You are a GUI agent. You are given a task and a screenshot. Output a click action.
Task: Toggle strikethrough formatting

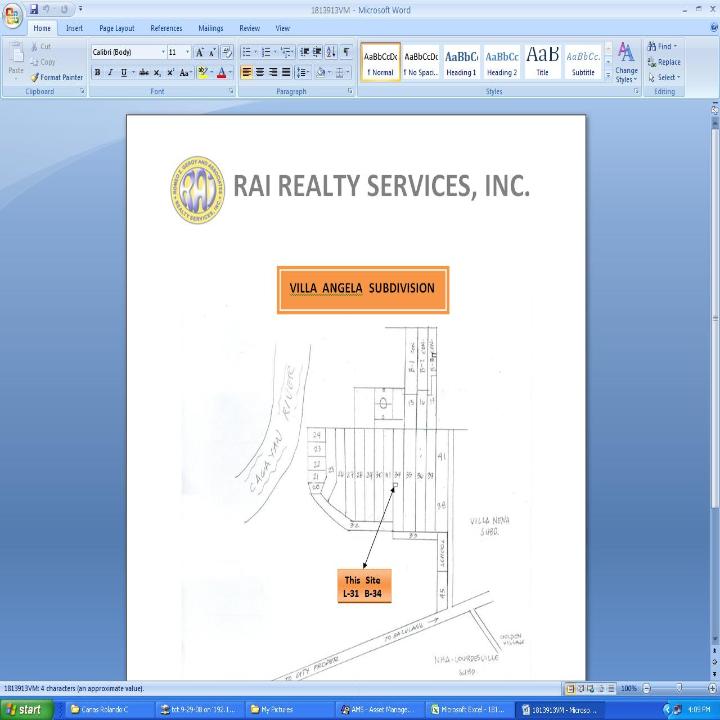pyautogui.click(x=144, y=73)
